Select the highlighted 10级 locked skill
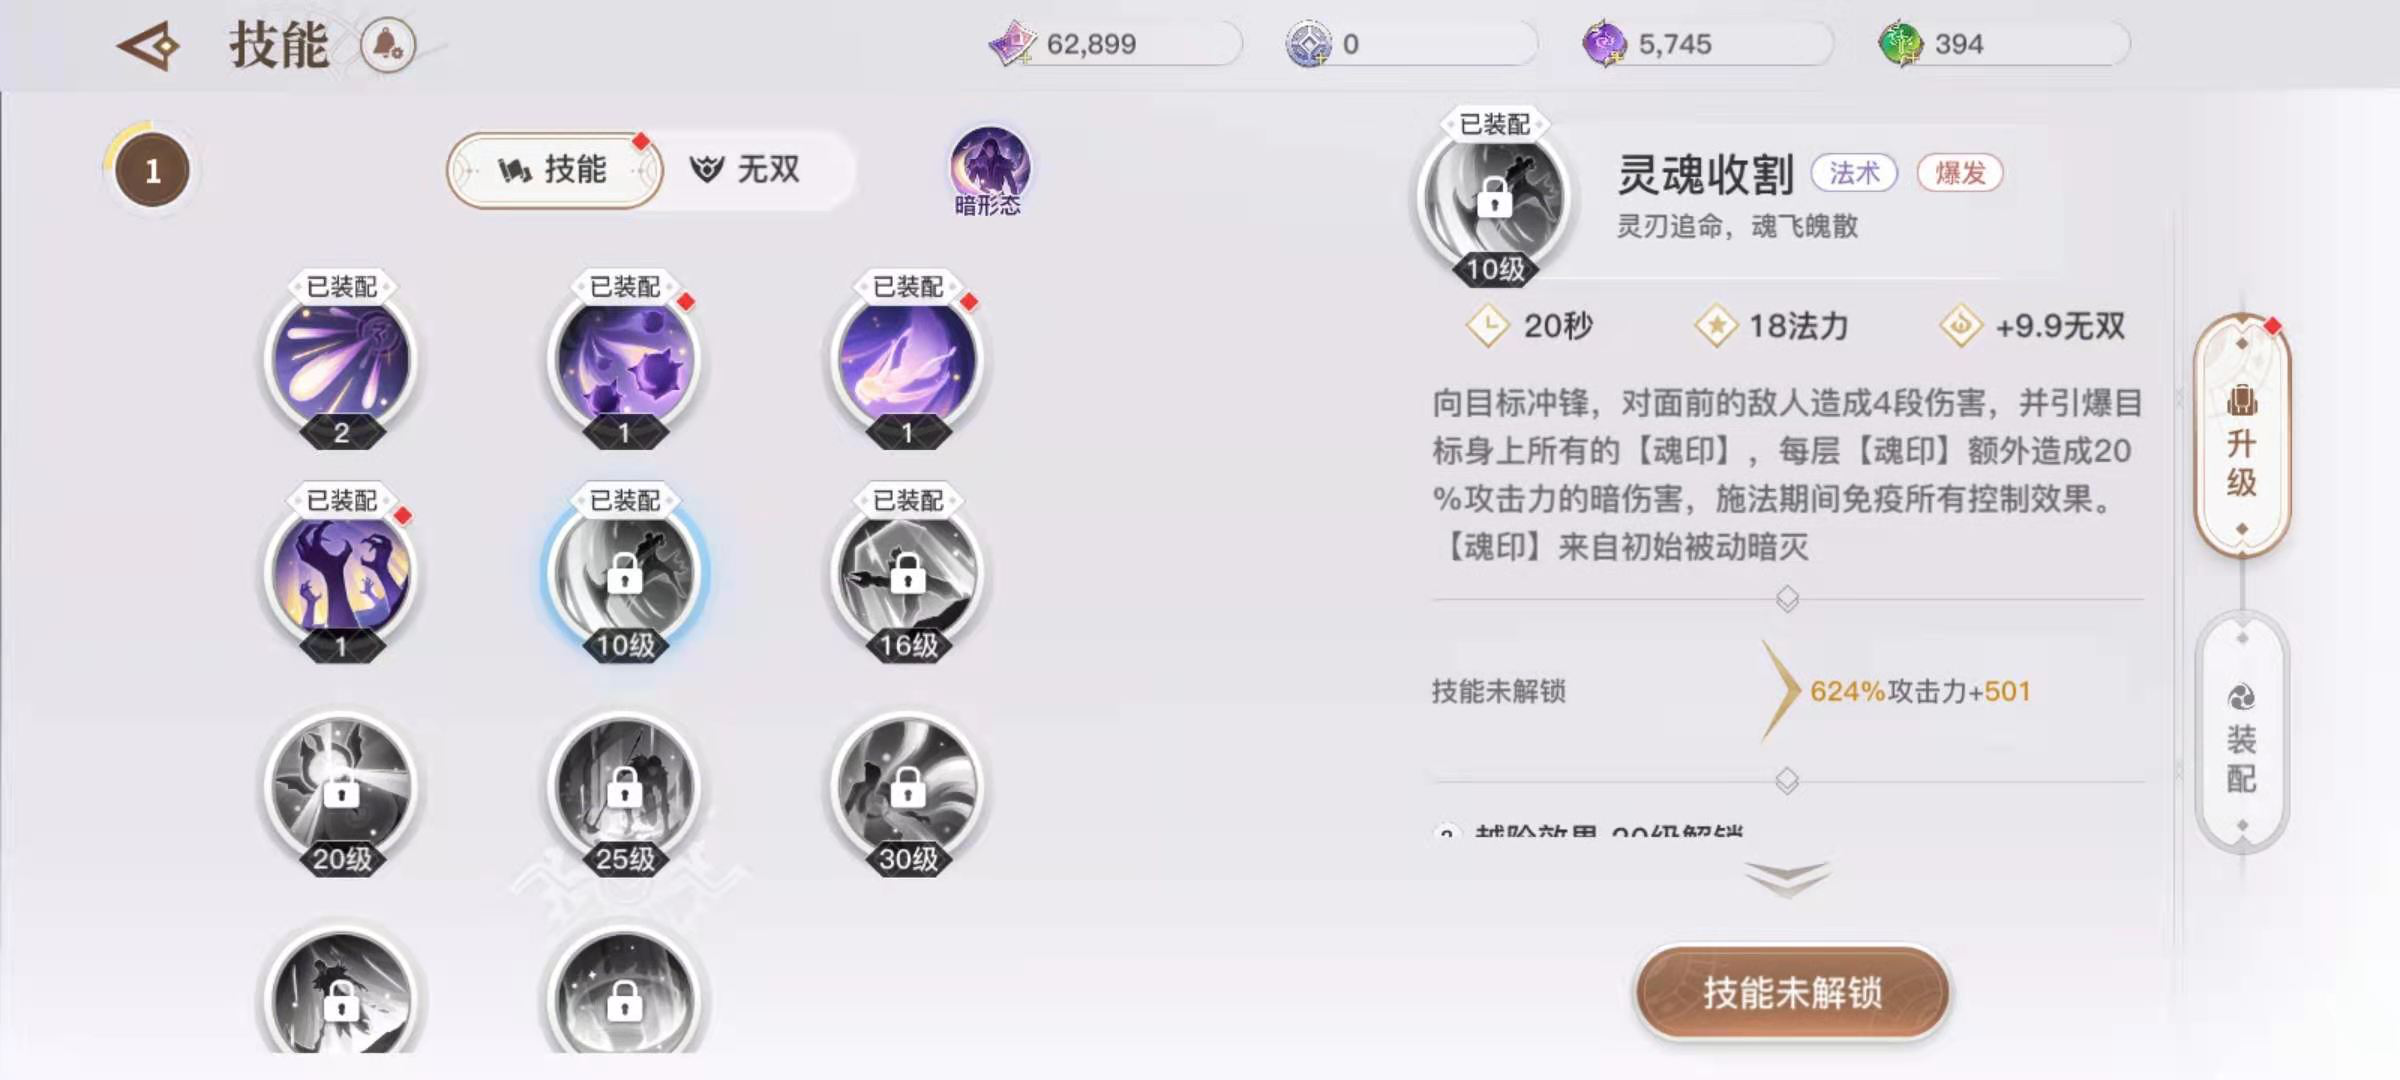Viewport: 2400px width, 1080px height. [624, 573]
